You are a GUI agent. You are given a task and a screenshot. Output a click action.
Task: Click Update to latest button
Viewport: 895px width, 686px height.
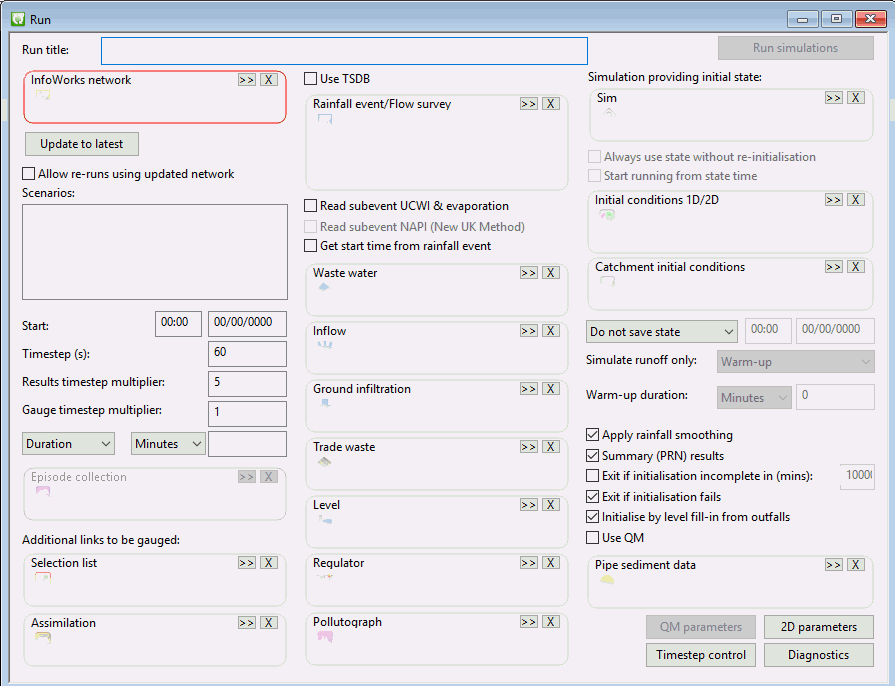(82, 144)
